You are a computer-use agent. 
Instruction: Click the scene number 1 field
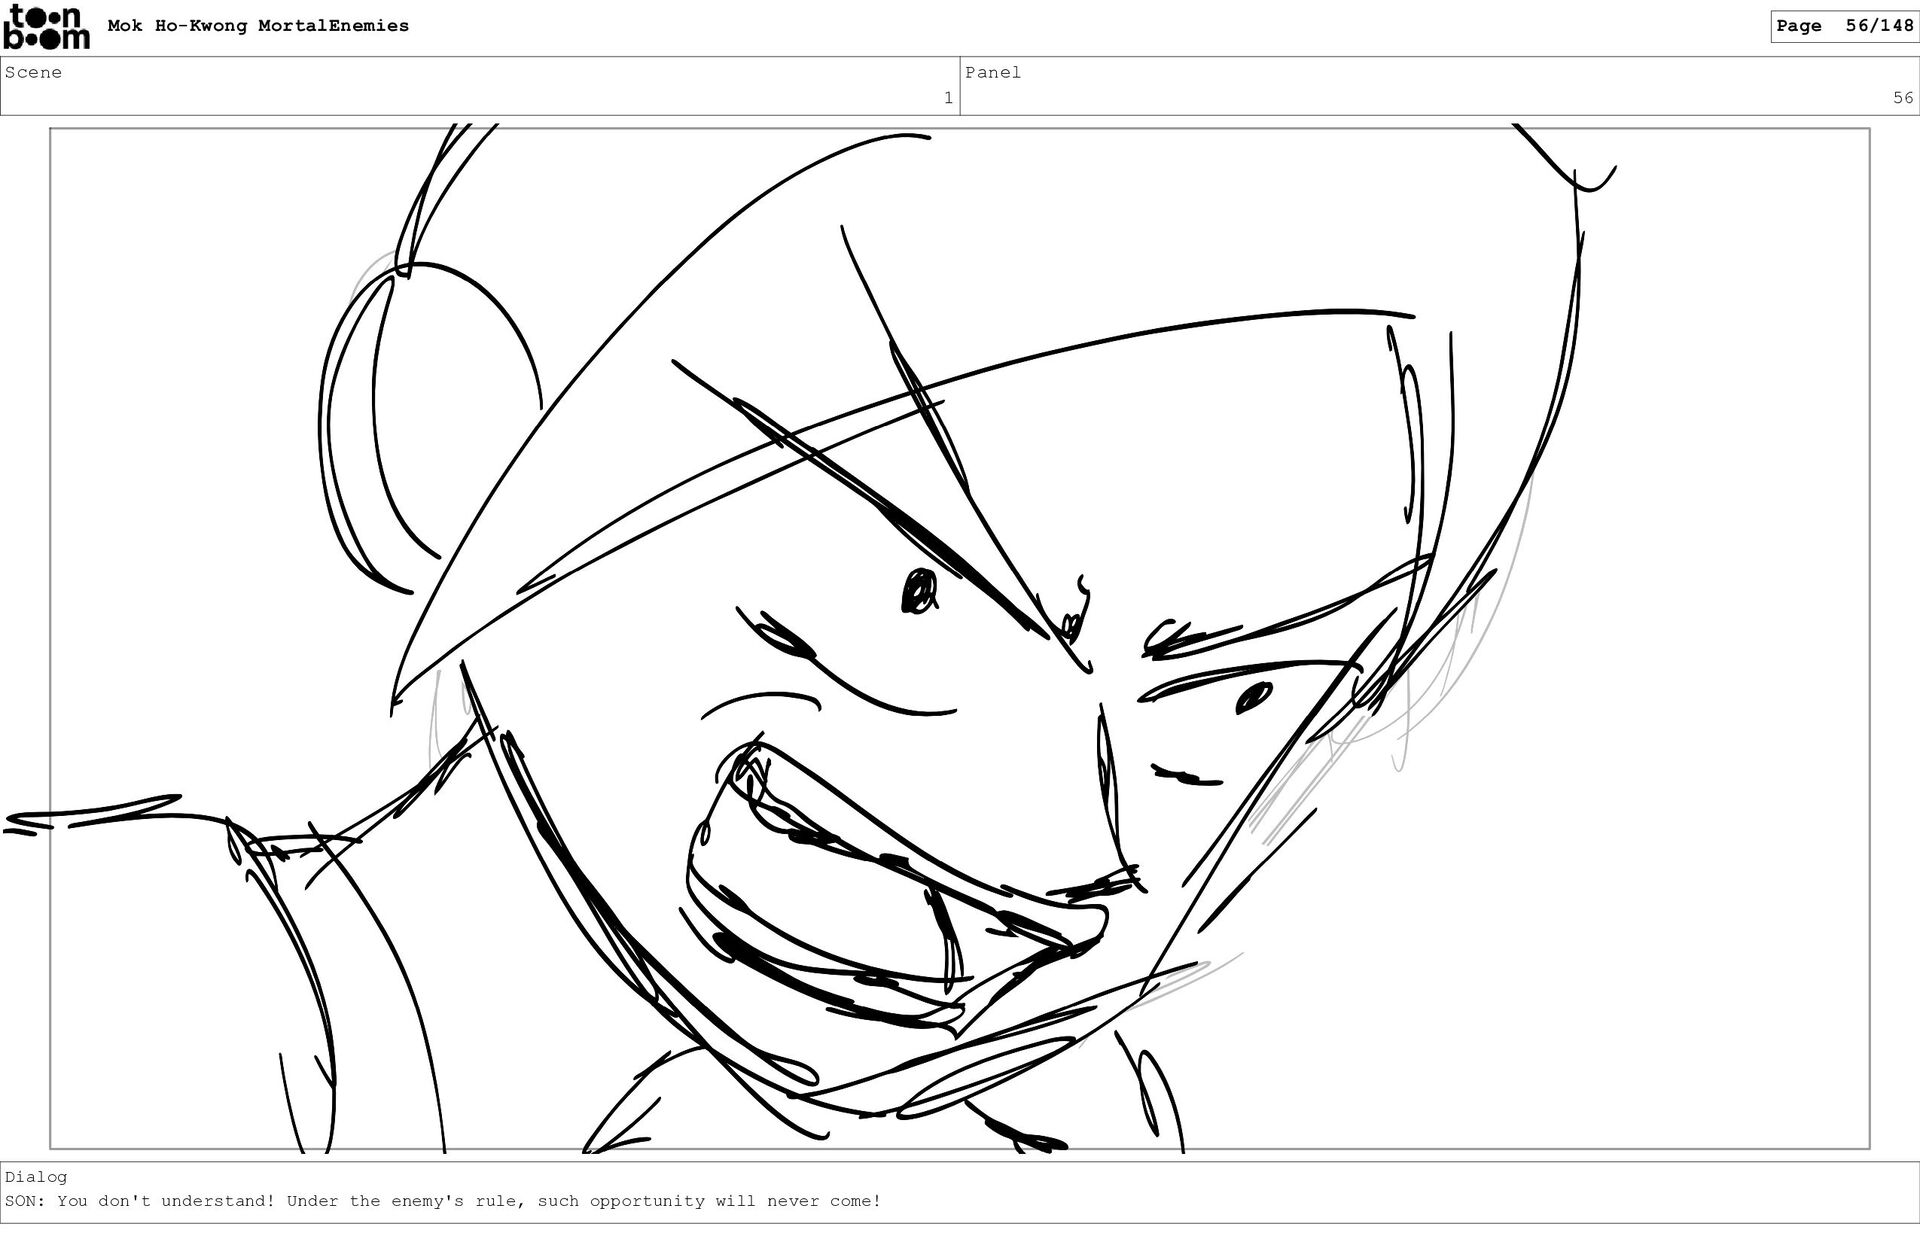coord(947,98)
